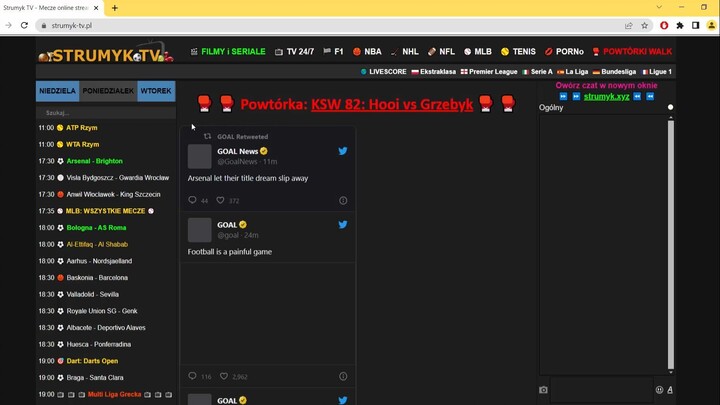Click the strumyk.xyz chat link

click(x=606, y=96)
